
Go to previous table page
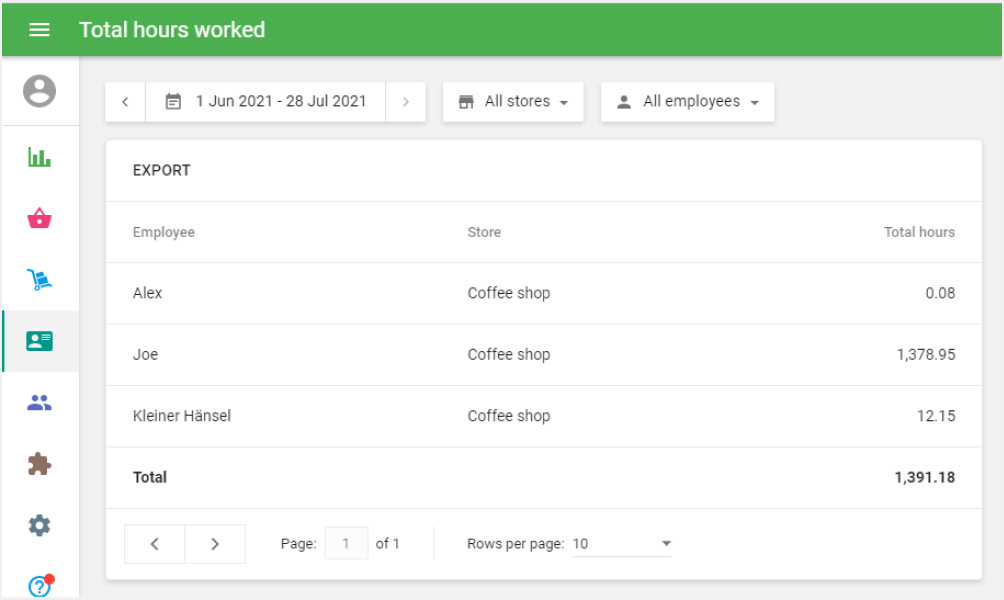(x=155, y=544)
